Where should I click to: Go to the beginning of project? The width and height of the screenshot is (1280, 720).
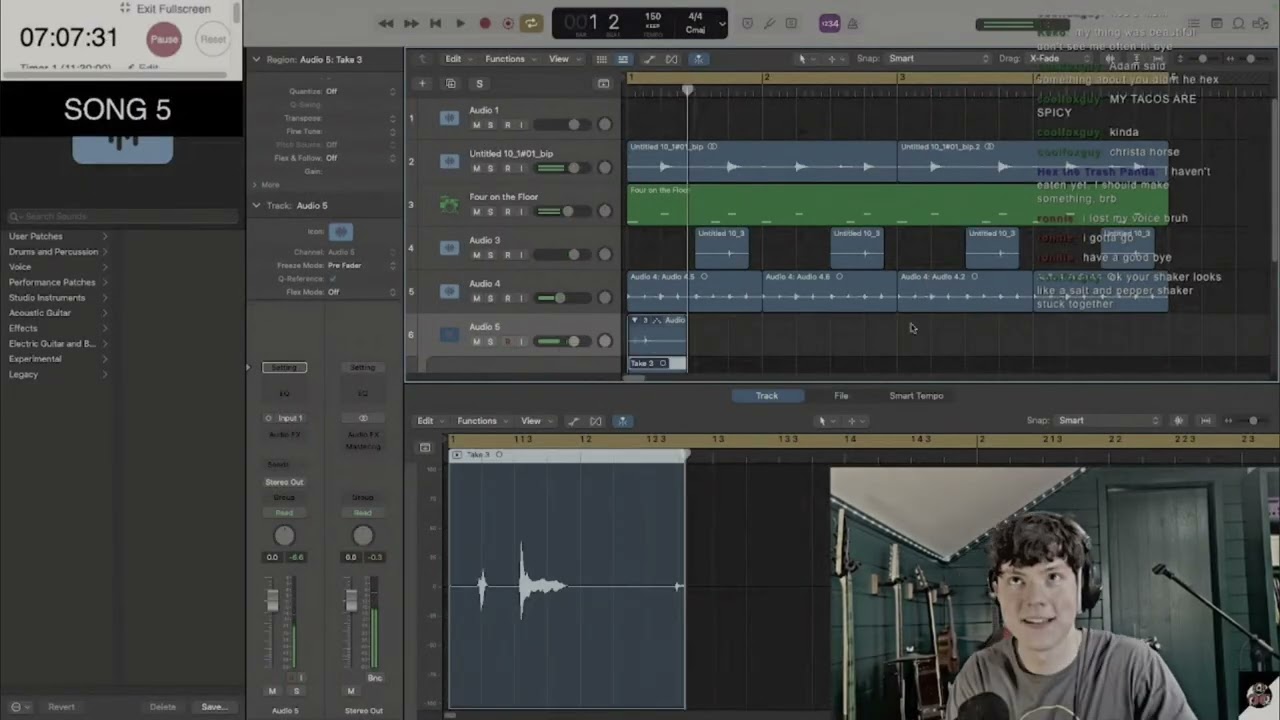coord(435,23)
